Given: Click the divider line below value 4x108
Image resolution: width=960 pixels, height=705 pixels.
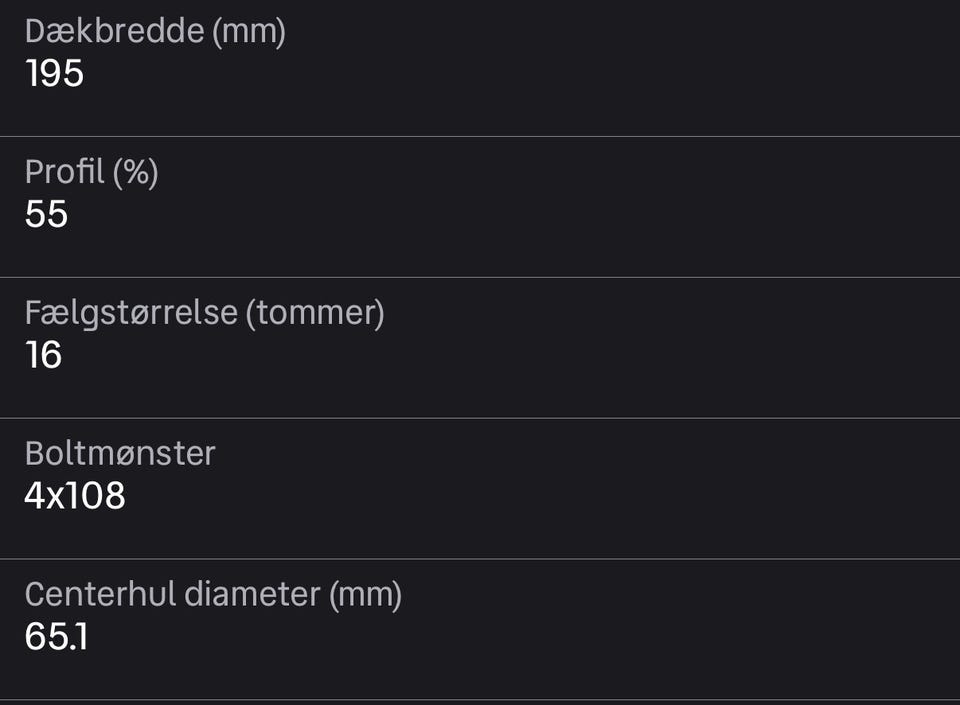Looking at the screenshot, I should [x=480, y=559].
